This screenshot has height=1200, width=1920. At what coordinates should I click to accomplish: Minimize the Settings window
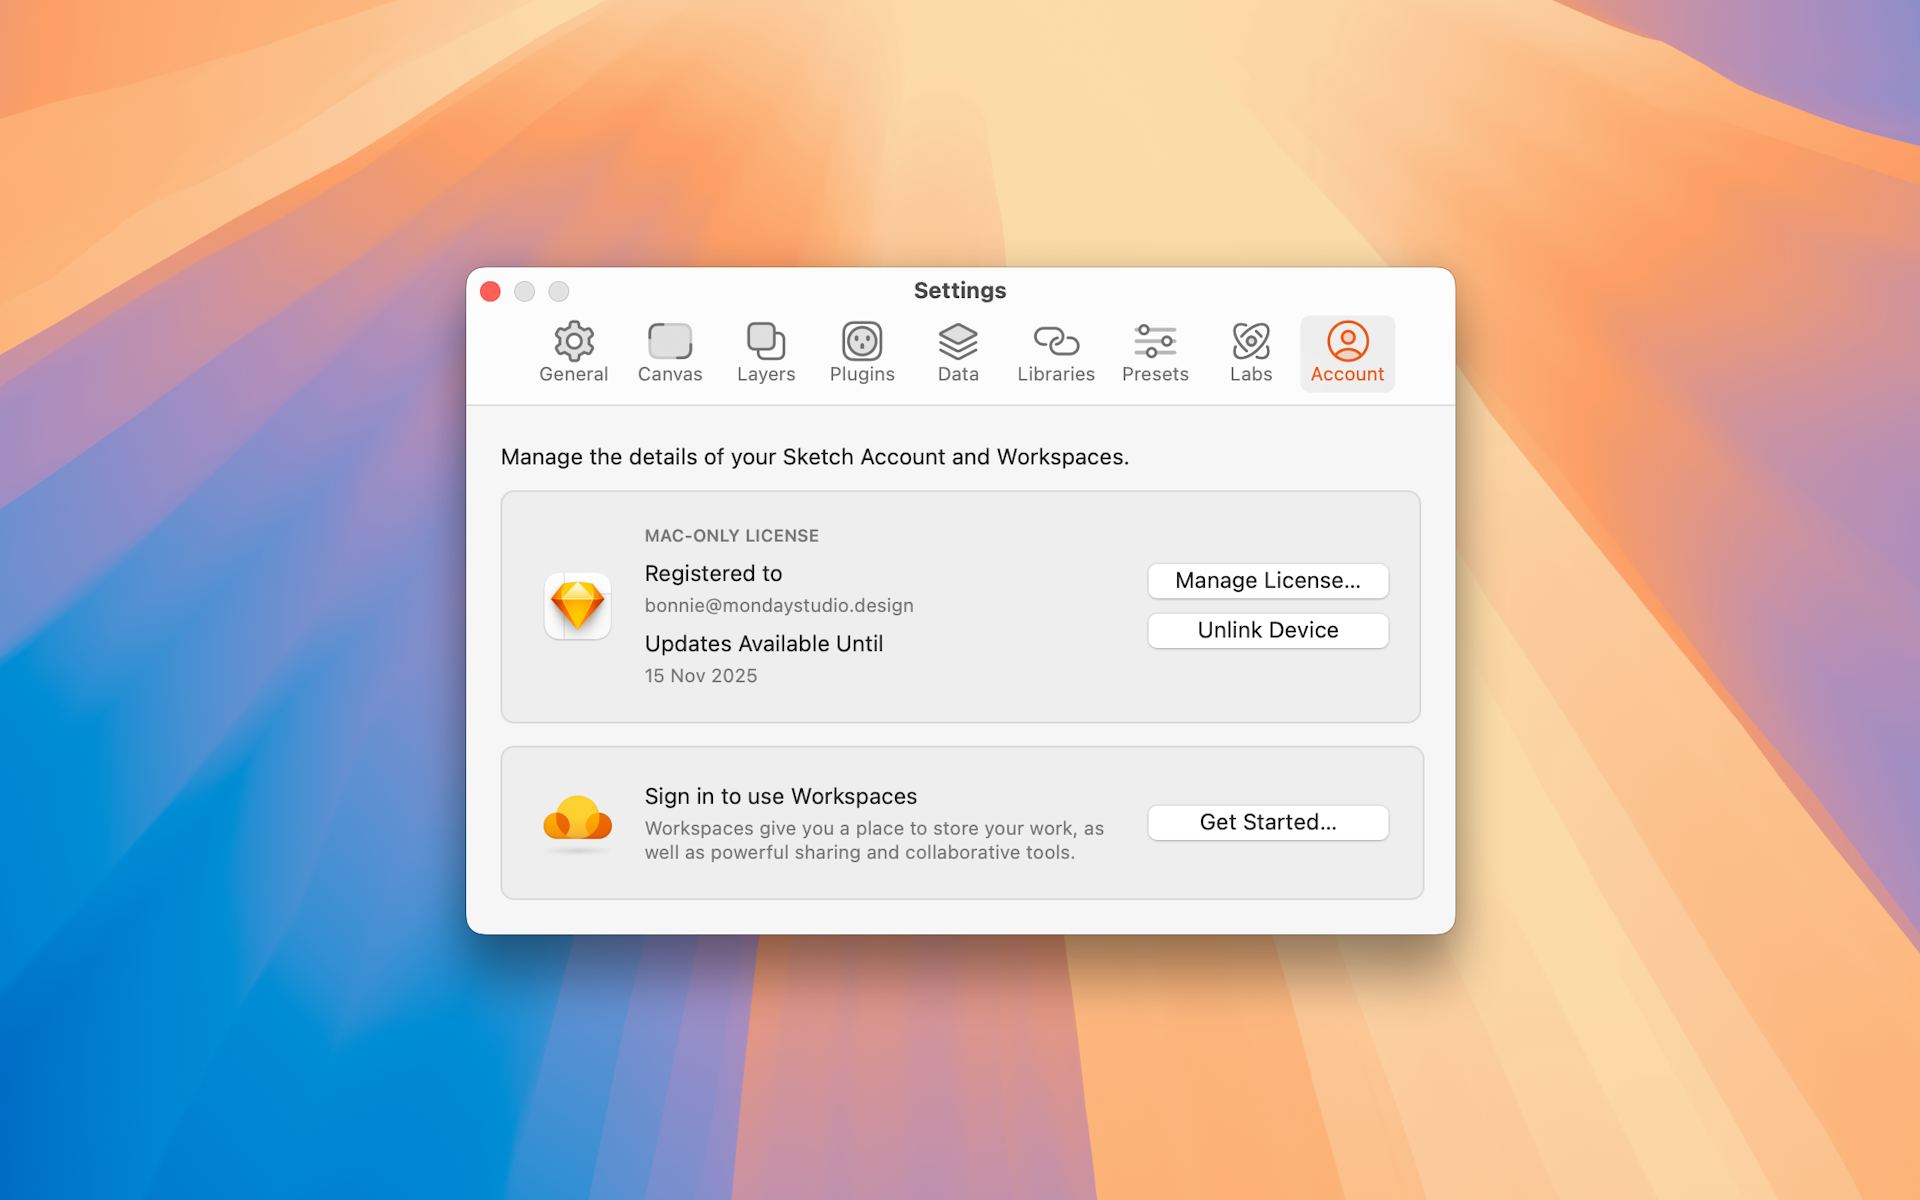524,291
